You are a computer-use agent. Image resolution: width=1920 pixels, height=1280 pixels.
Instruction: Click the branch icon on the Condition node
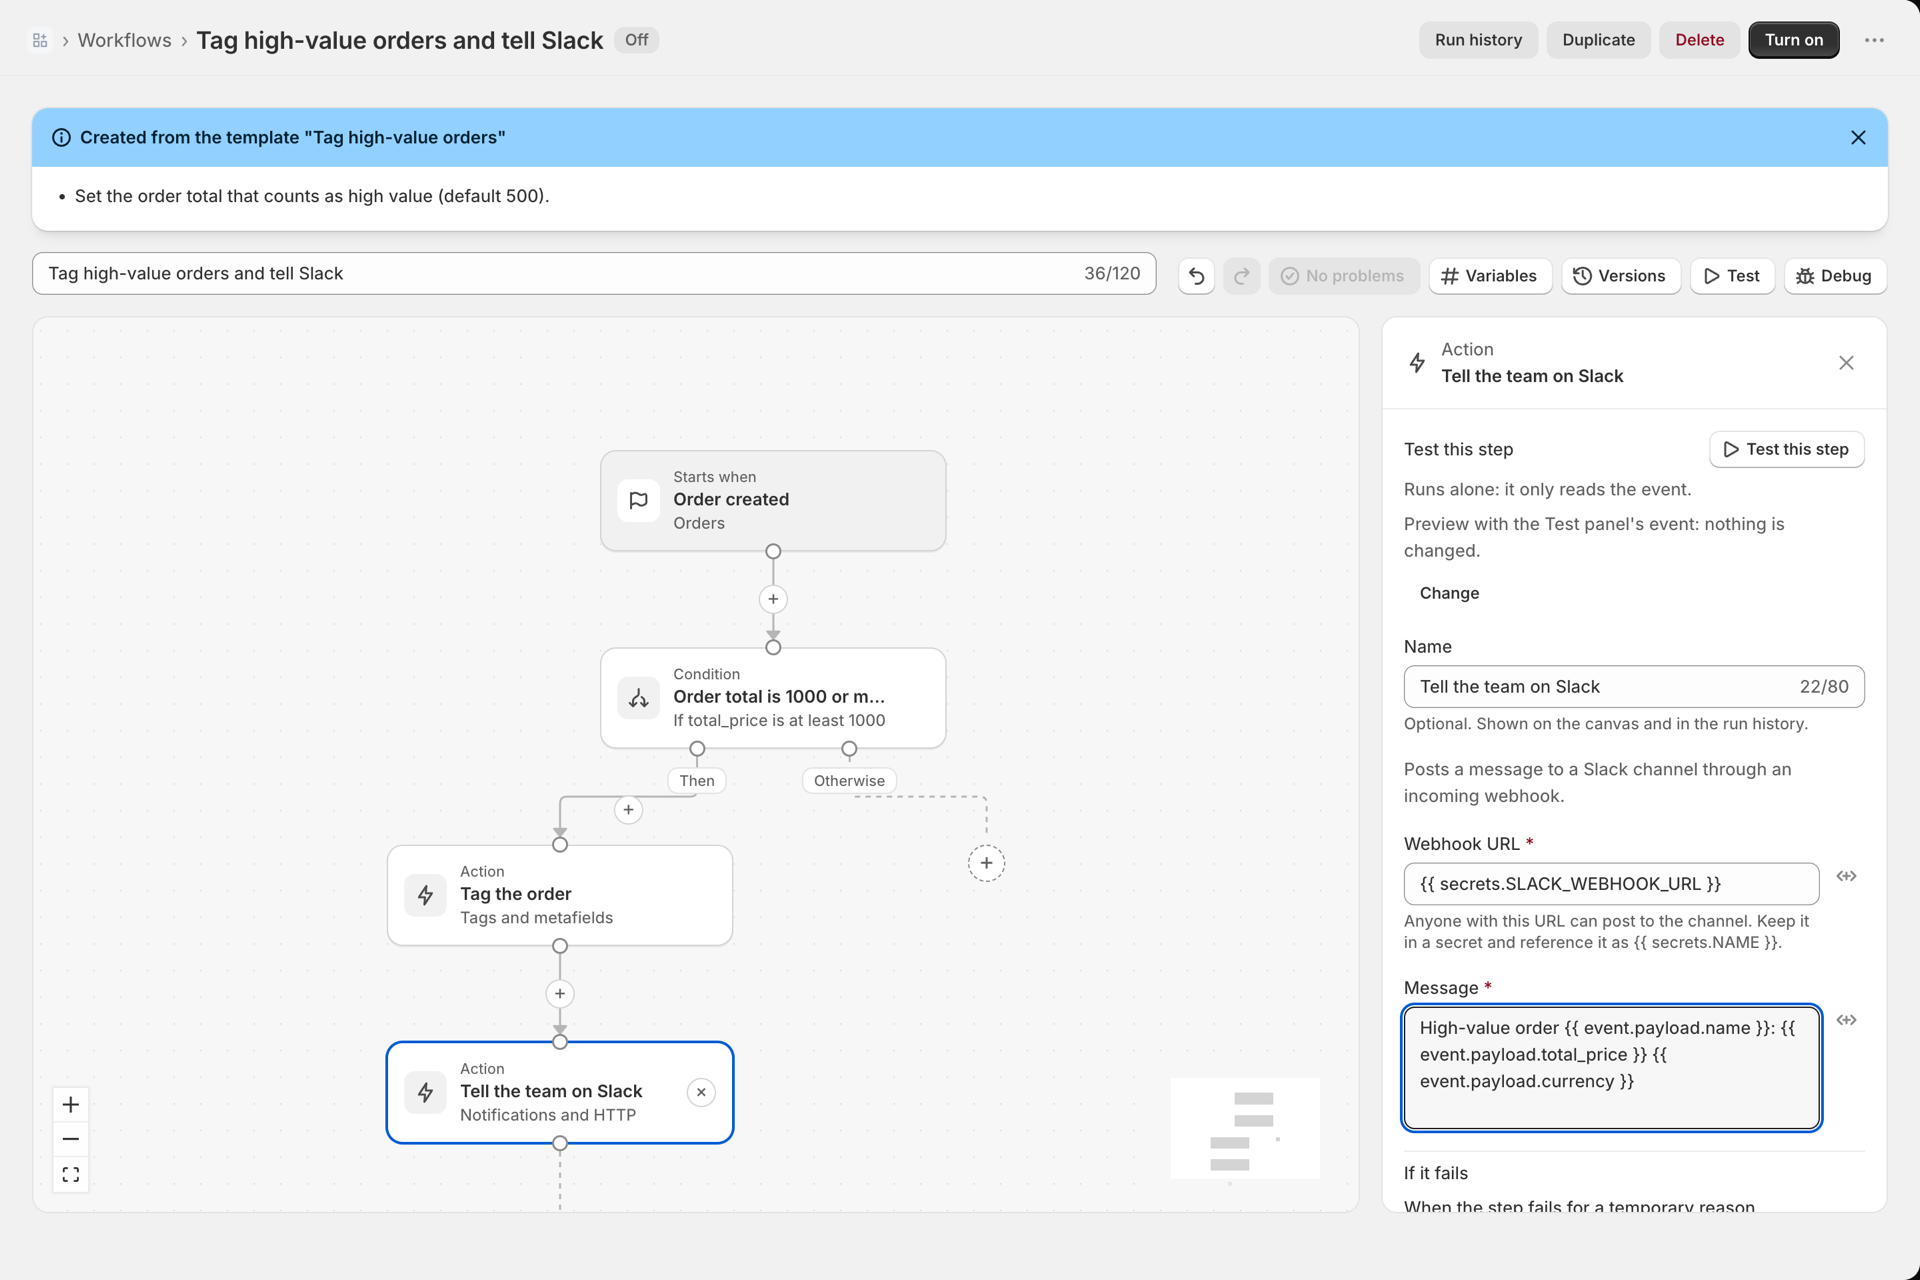[x=638, y=698]
